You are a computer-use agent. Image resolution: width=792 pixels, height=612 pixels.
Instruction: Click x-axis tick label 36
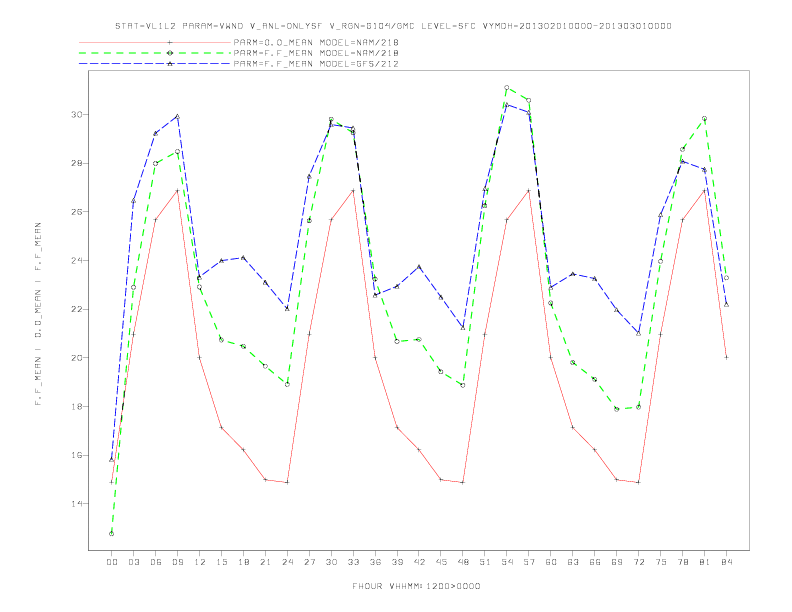tap(375, 562)
